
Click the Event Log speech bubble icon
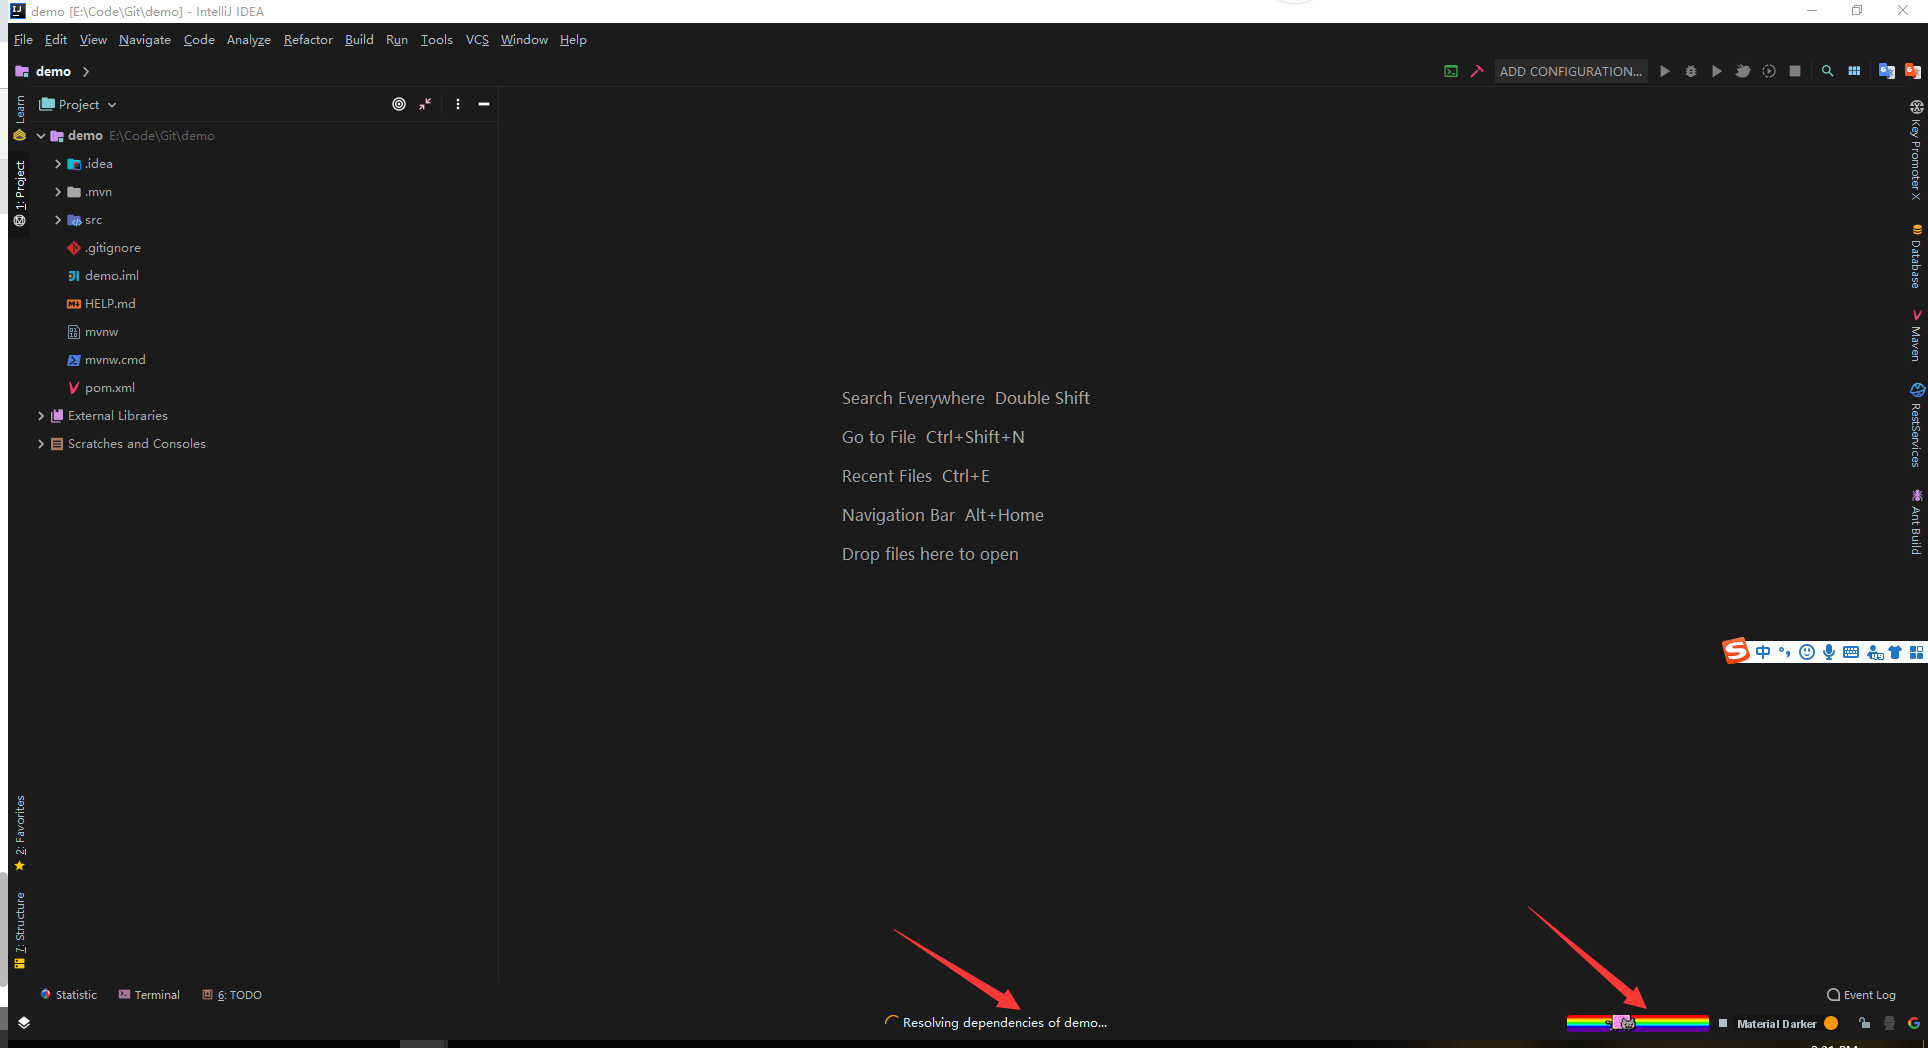(1834, 995)
